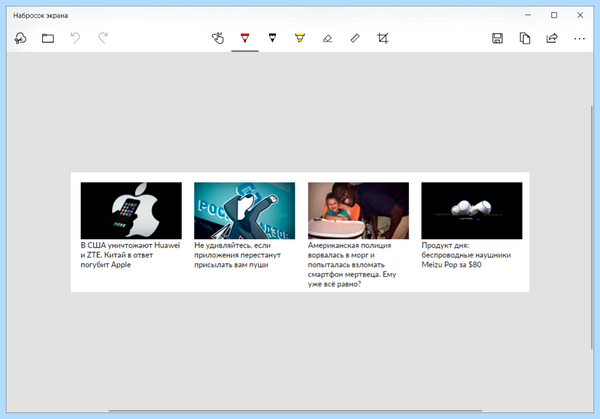Viewport: 600px width, 419px height.
Task: Select the eraser tool
Action: 328,38
